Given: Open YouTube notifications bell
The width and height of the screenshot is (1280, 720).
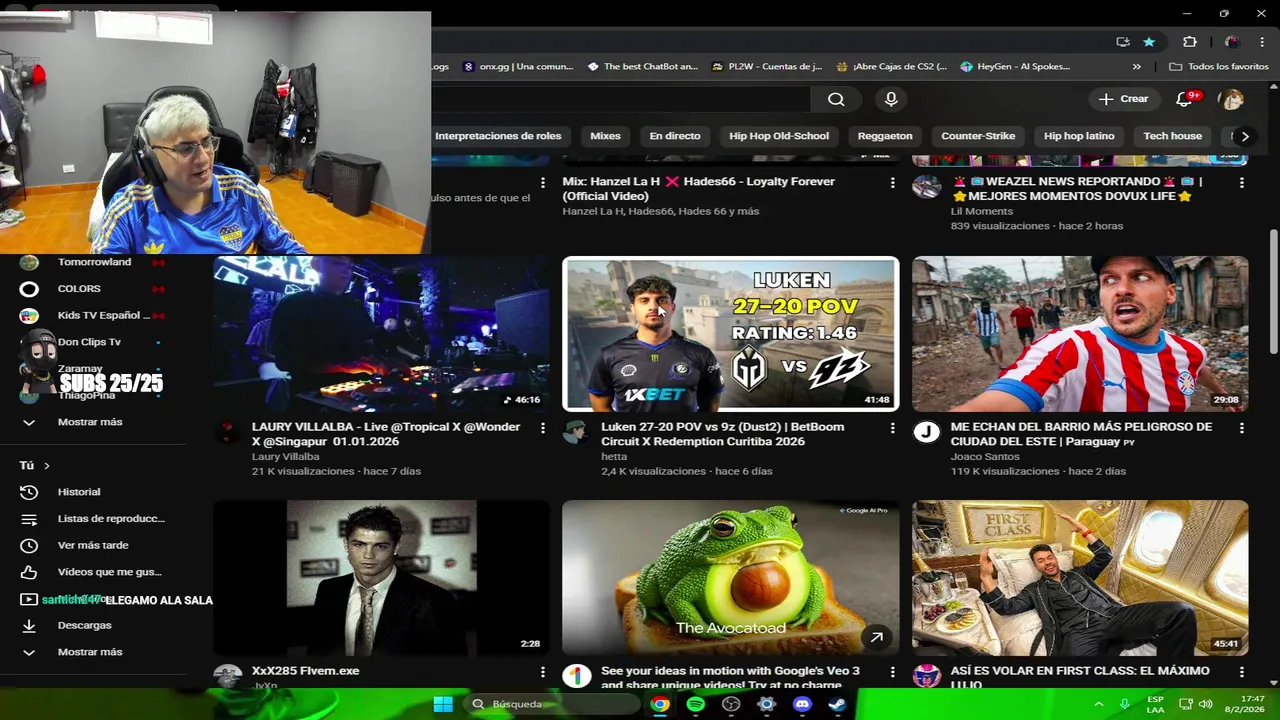Looking at the screenshot, I should pos(1184,99).
